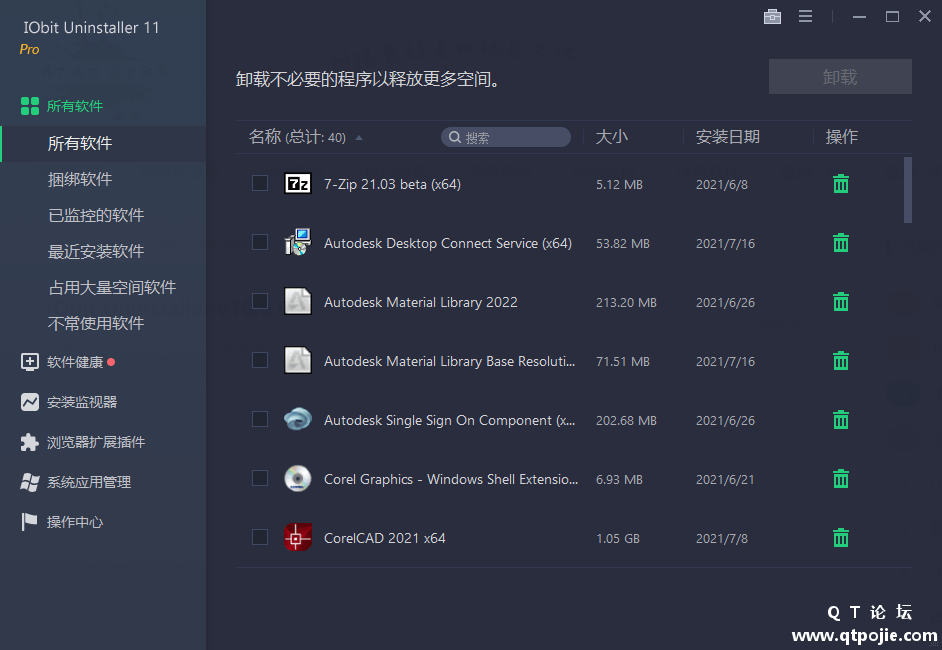Open the hamburger menu icon
Viewport: 942px width, 650px height.
805,16
